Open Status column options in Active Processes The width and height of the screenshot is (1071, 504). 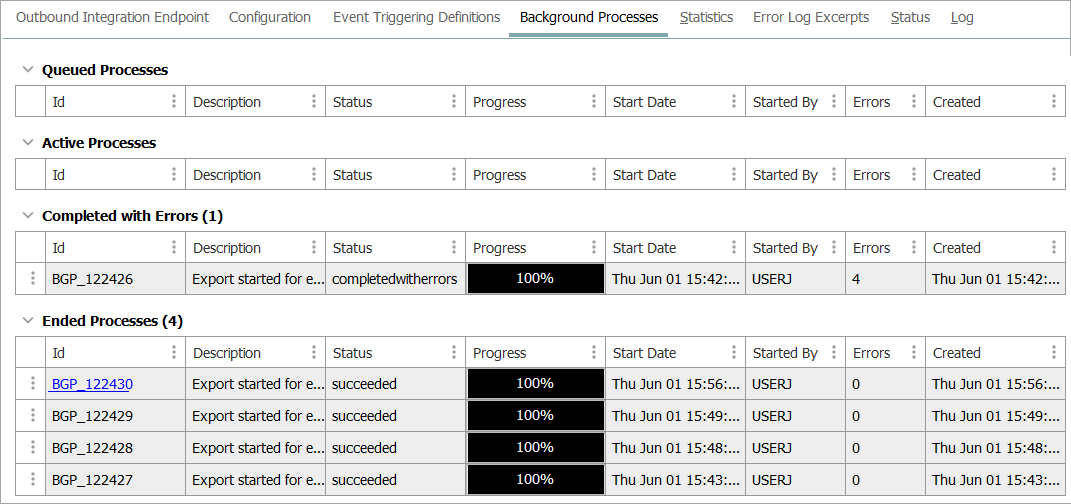pyautogui.click(x=454, y=175)
